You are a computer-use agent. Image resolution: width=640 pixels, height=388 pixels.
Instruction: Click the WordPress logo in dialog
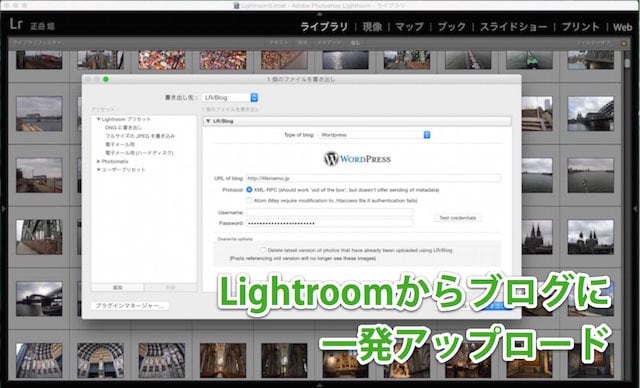pos(357,159)
